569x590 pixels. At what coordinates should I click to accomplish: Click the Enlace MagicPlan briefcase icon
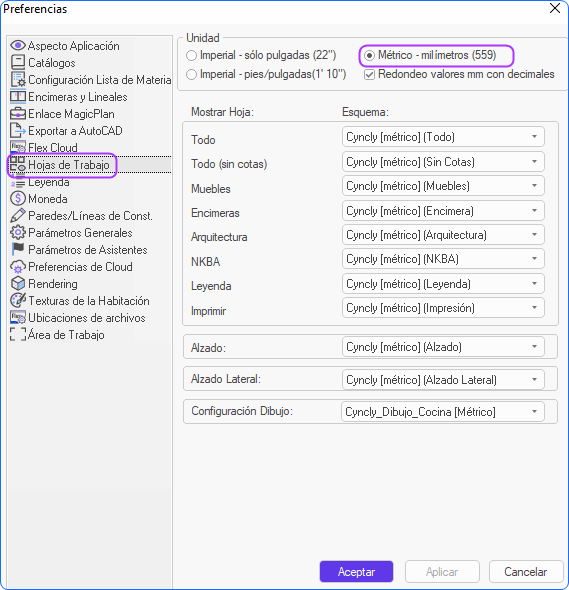pyautogui.click(x=18, y=114)
